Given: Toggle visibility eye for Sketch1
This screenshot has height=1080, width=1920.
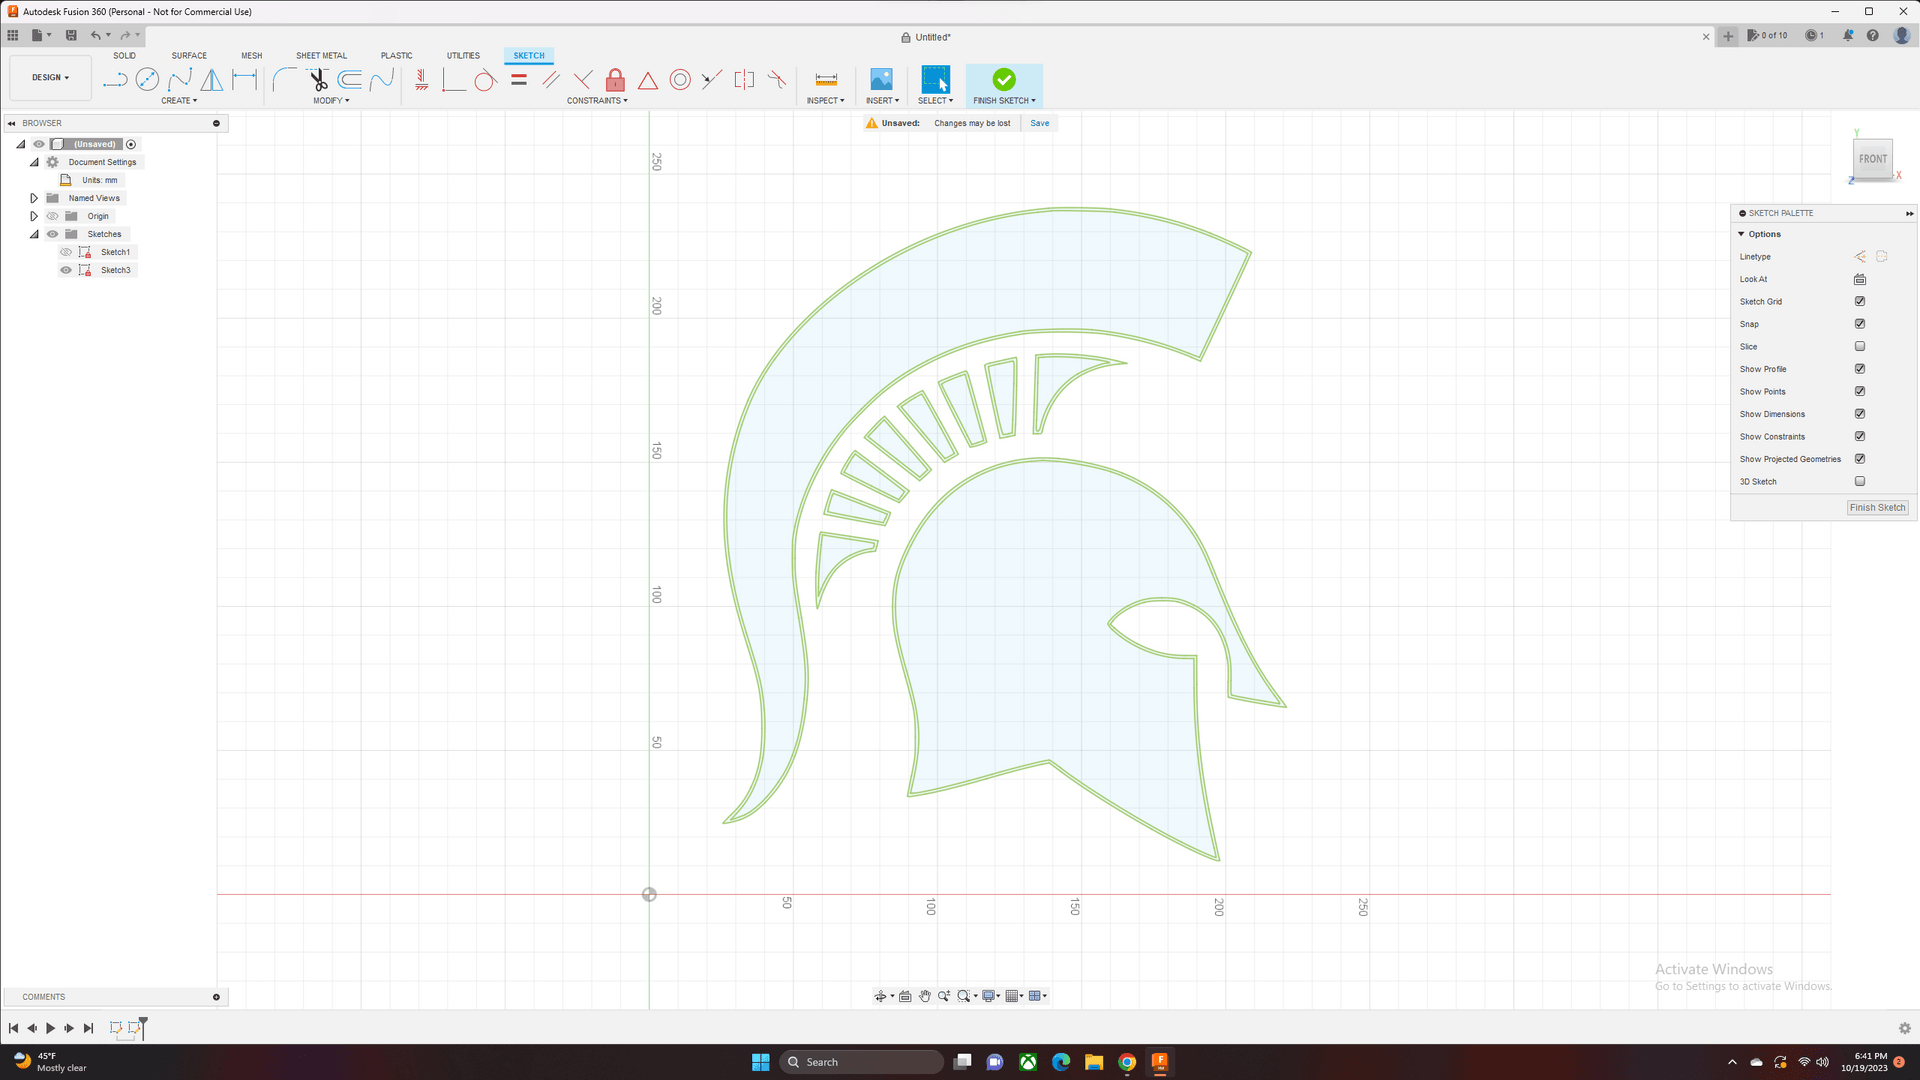Looking at the screenshot, I should [x=66, y=252].
